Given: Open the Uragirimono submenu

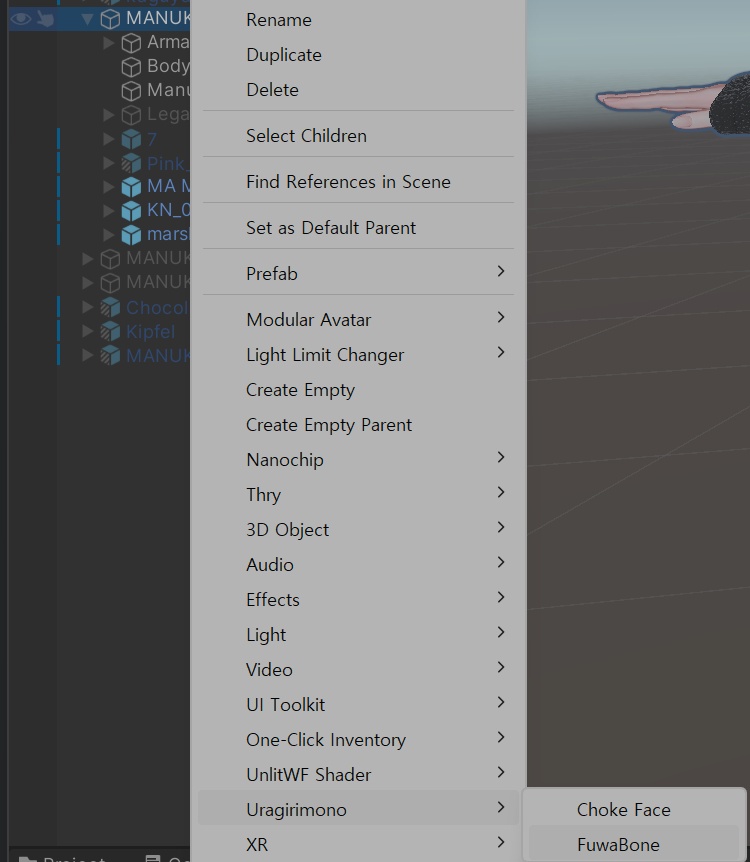Looking at the screenshot, I should [357, 810].
